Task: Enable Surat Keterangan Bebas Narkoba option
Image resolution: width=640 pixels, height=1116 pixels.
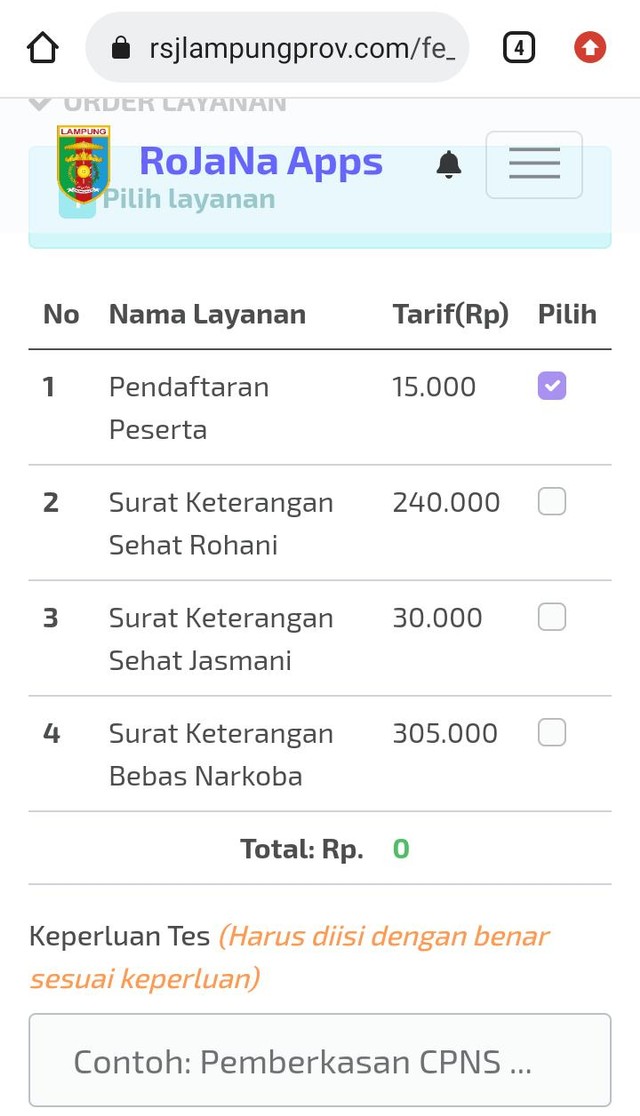Action: point(551,732)
